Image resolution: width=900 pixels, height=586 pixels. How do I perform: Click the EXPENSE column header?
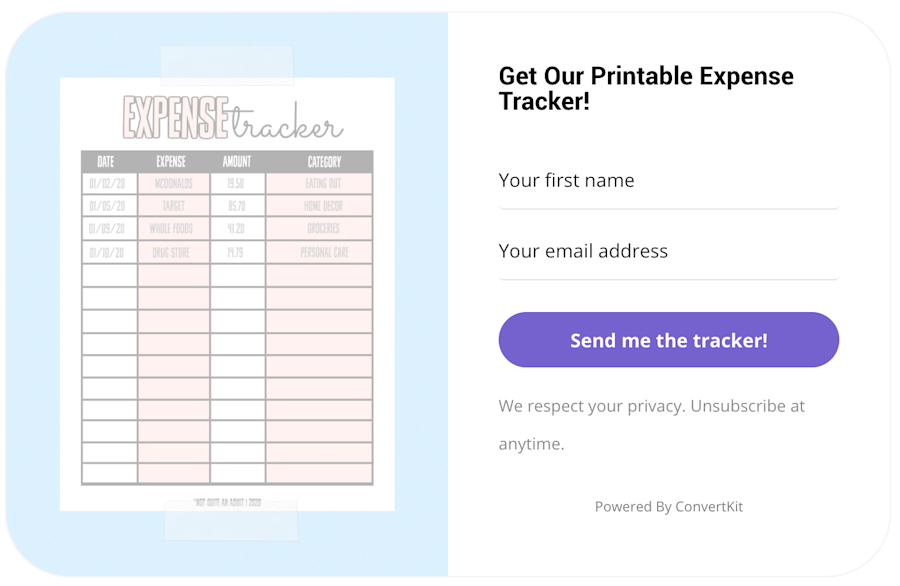(171, 161)
